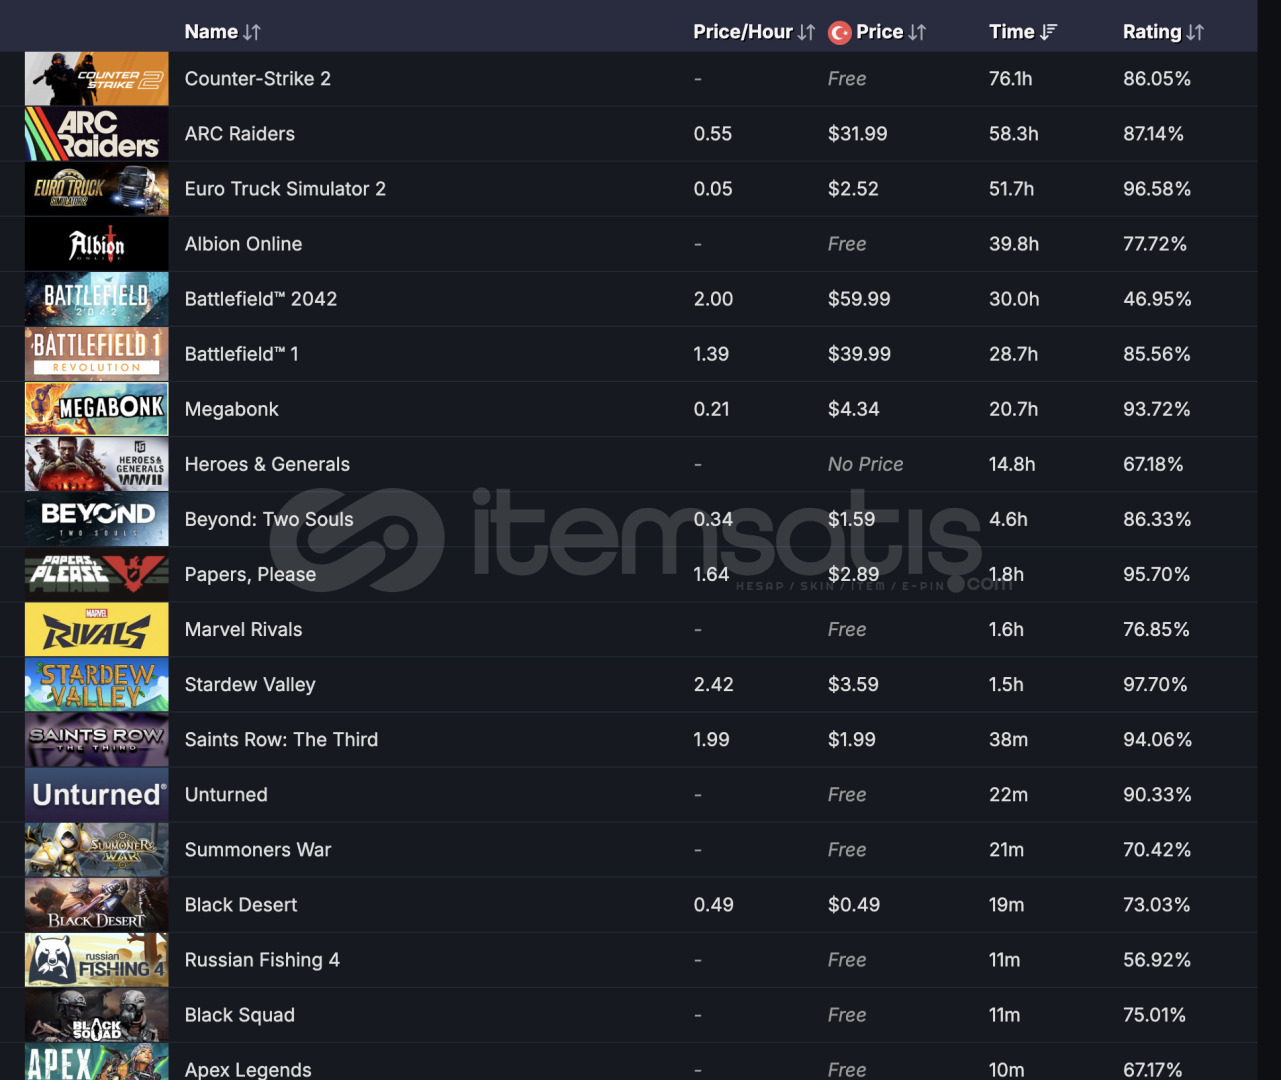The width and height of the screenshot is (1281, 1080).
Task: Click the 96.58% rating of Euro Truck Simulator 2
Action: pos(1157,189)
